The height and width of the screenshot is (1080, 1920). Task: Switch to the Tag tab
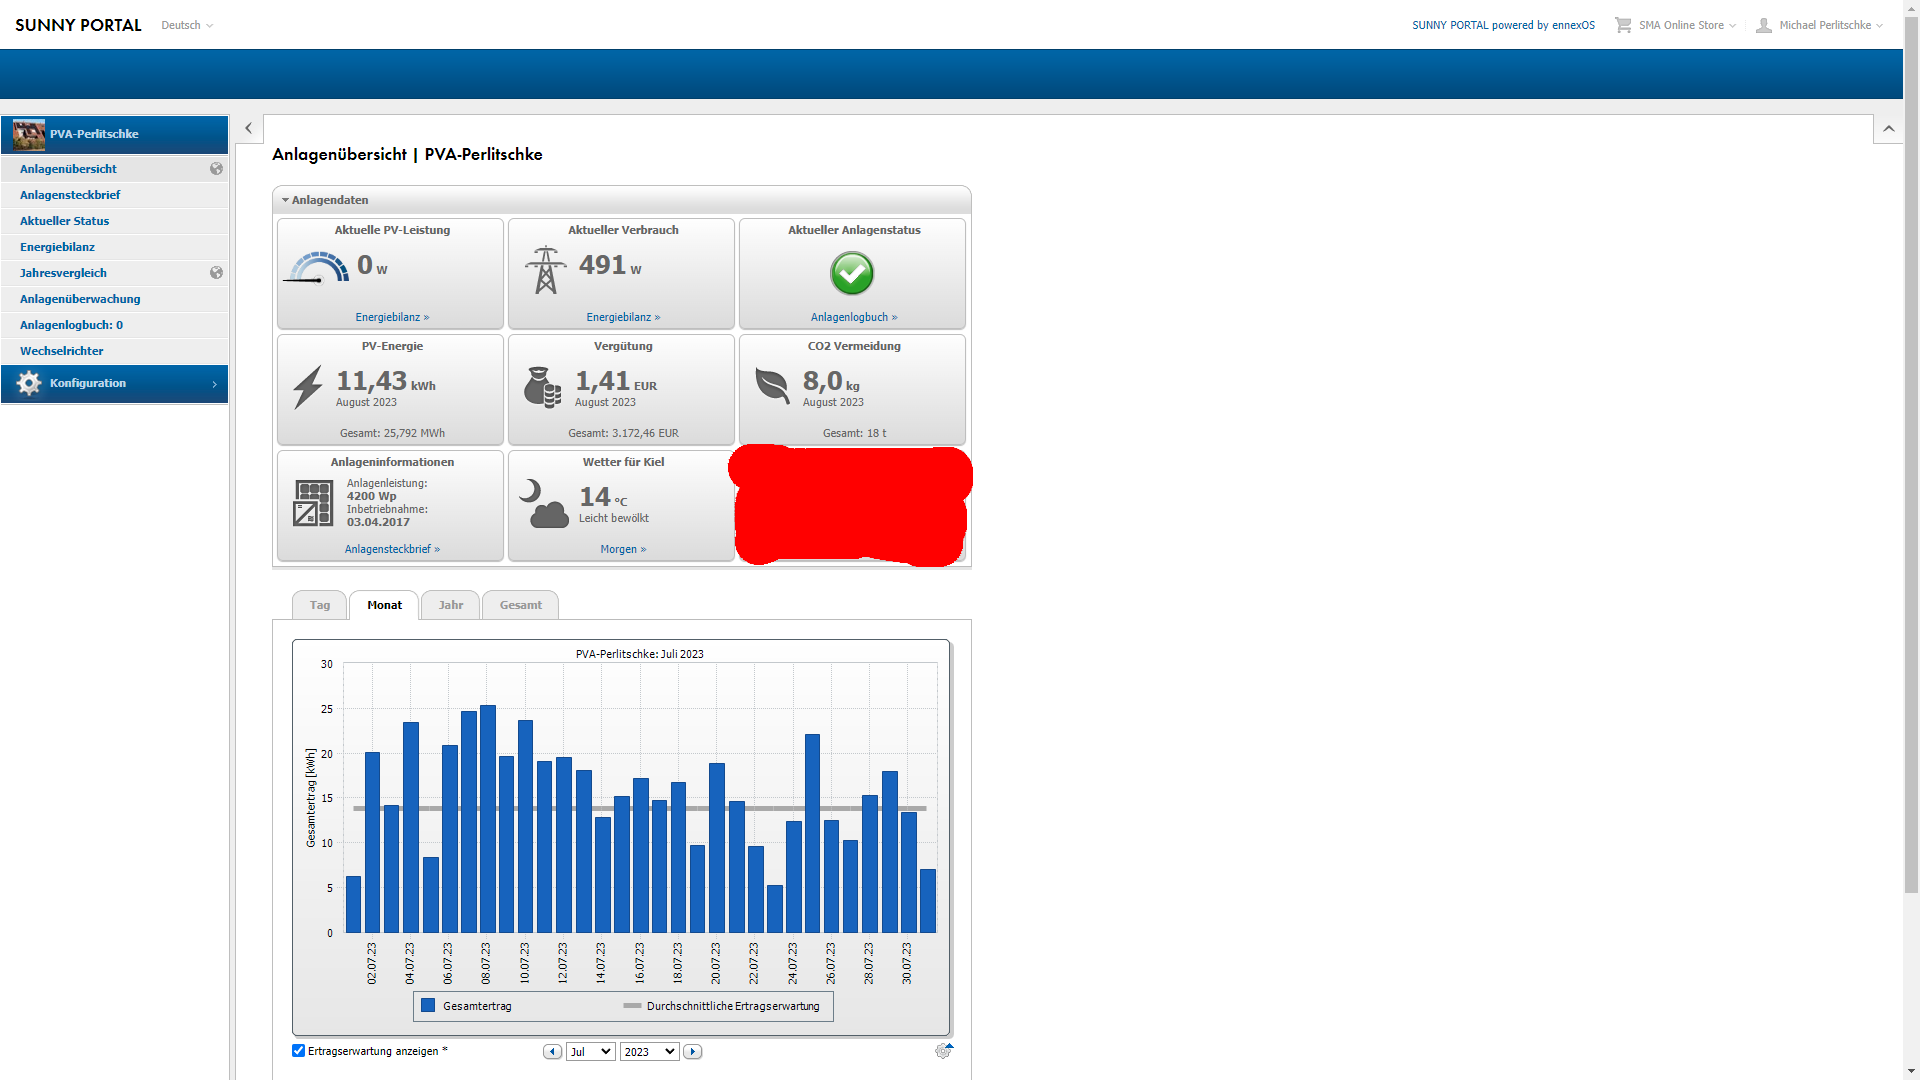pyautogui.click(x=319, y=605)
